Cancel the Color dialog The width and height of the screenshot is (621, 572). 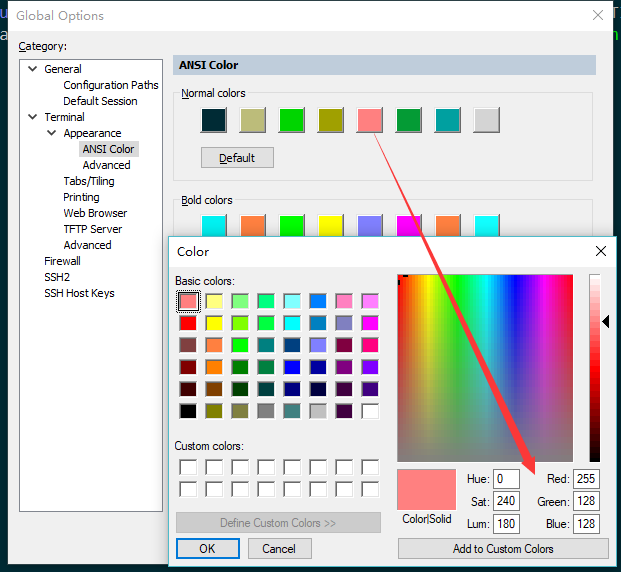tap(279, 549)
